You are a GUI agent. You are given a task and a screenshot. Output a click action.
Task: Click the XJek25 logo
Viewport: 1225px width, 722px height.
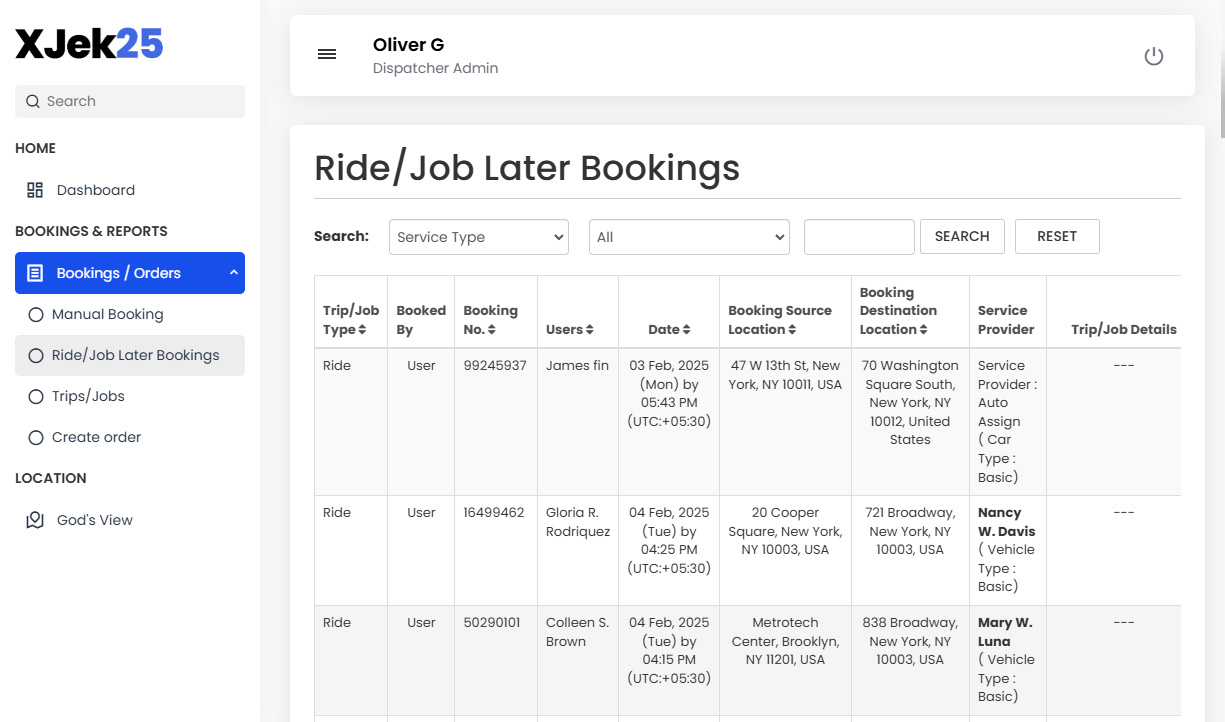click(x=89, y=43)
